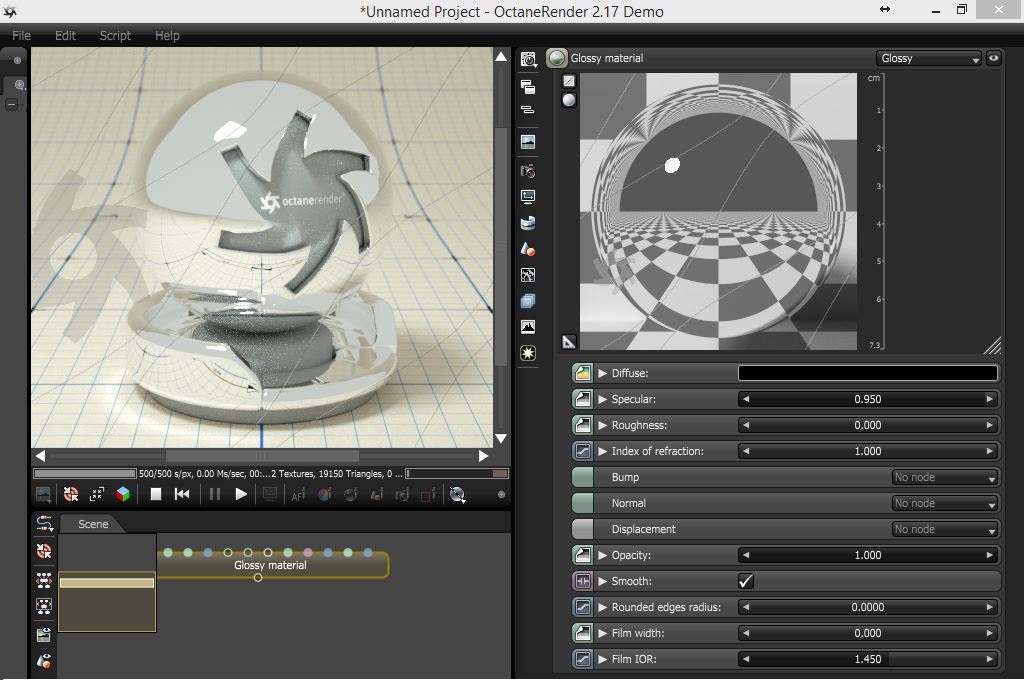Toggle the small lock dot right of render toolbar

501,494
